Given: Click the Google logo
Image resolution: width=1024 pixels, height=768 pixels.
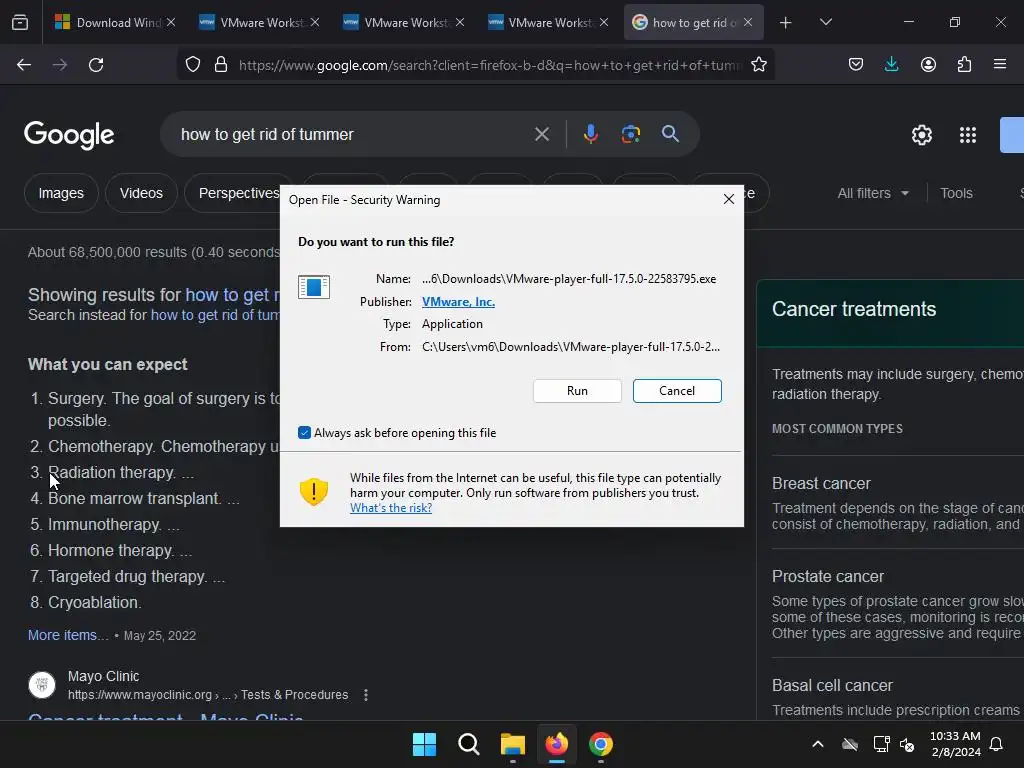Looking at the screenshot, I should 69,135.
